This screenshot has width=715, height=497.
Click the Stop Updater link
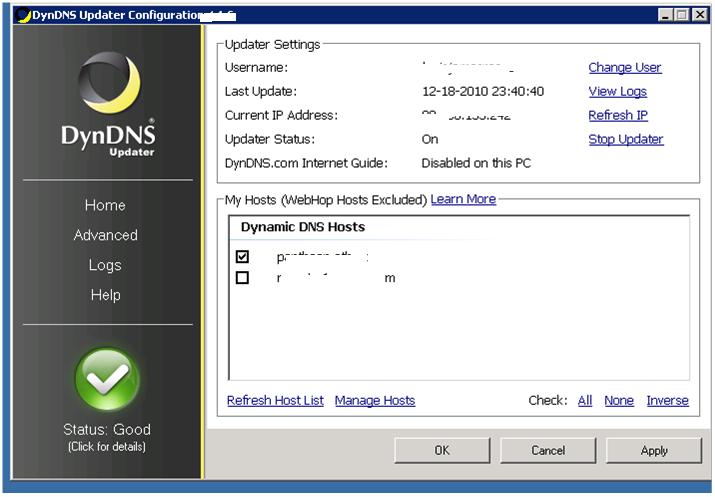pos(626,139)
